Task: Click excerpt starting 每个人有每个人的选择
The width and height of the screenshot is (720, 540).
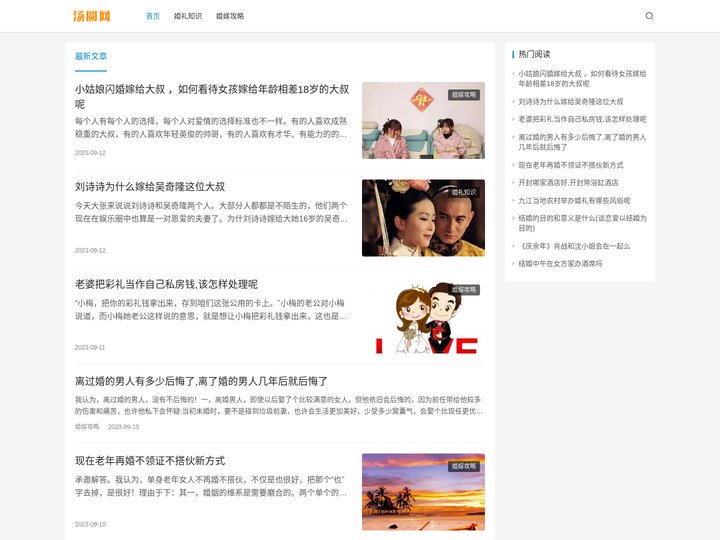Action: click(x=211, y=128)
